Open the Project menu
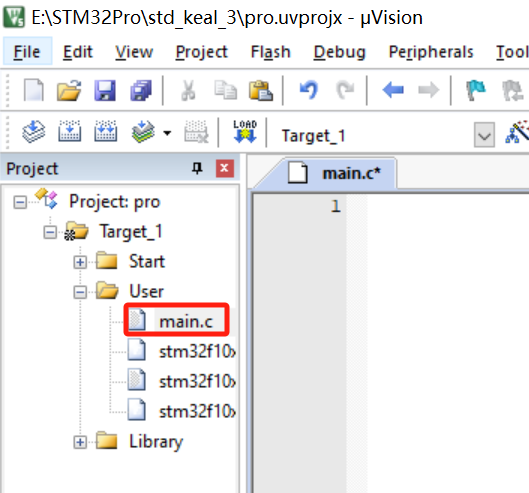Image resolution: width=529 pixels, height=493 pixels. coord(202,52)
